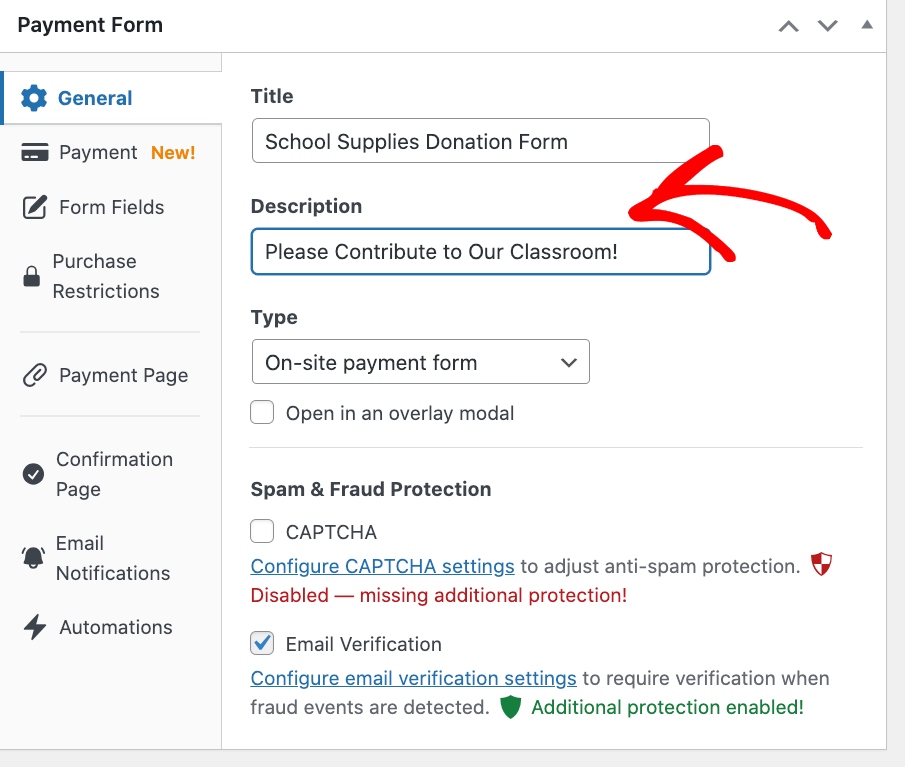The image size is (905, 767).
Task: Move Payment Form panel up
Action: [x=789, y=26]
